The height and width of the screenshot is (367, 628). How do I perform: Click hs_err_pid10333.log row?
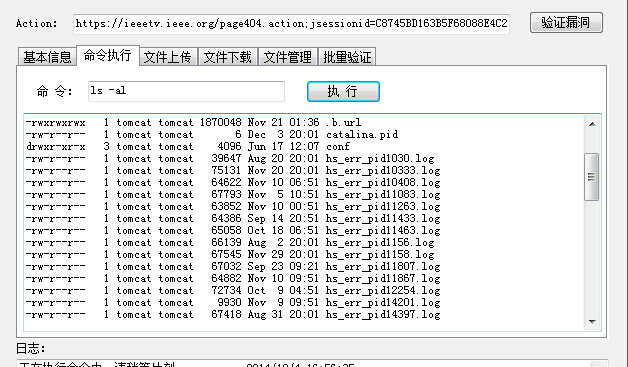233,170
